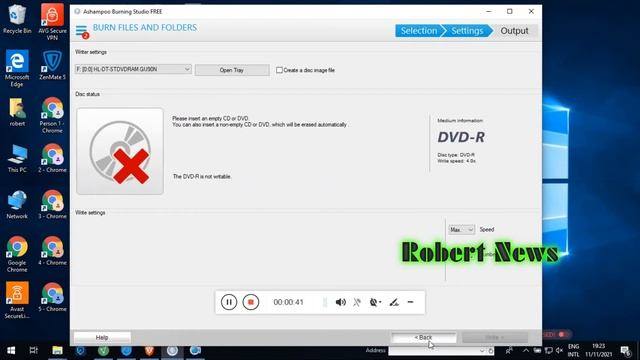
Task: Click the Help button
Action: (102, 337)
